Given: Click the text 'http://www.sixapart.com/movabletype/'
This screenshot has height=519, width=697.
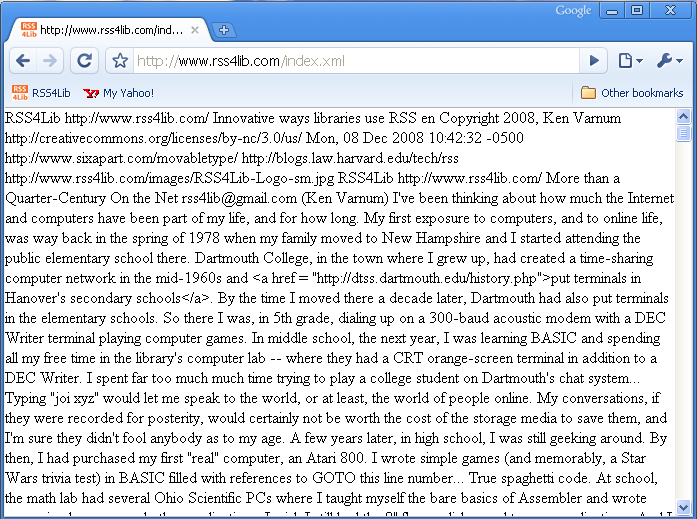Looking at the screenshot, I should coord(121,158).
